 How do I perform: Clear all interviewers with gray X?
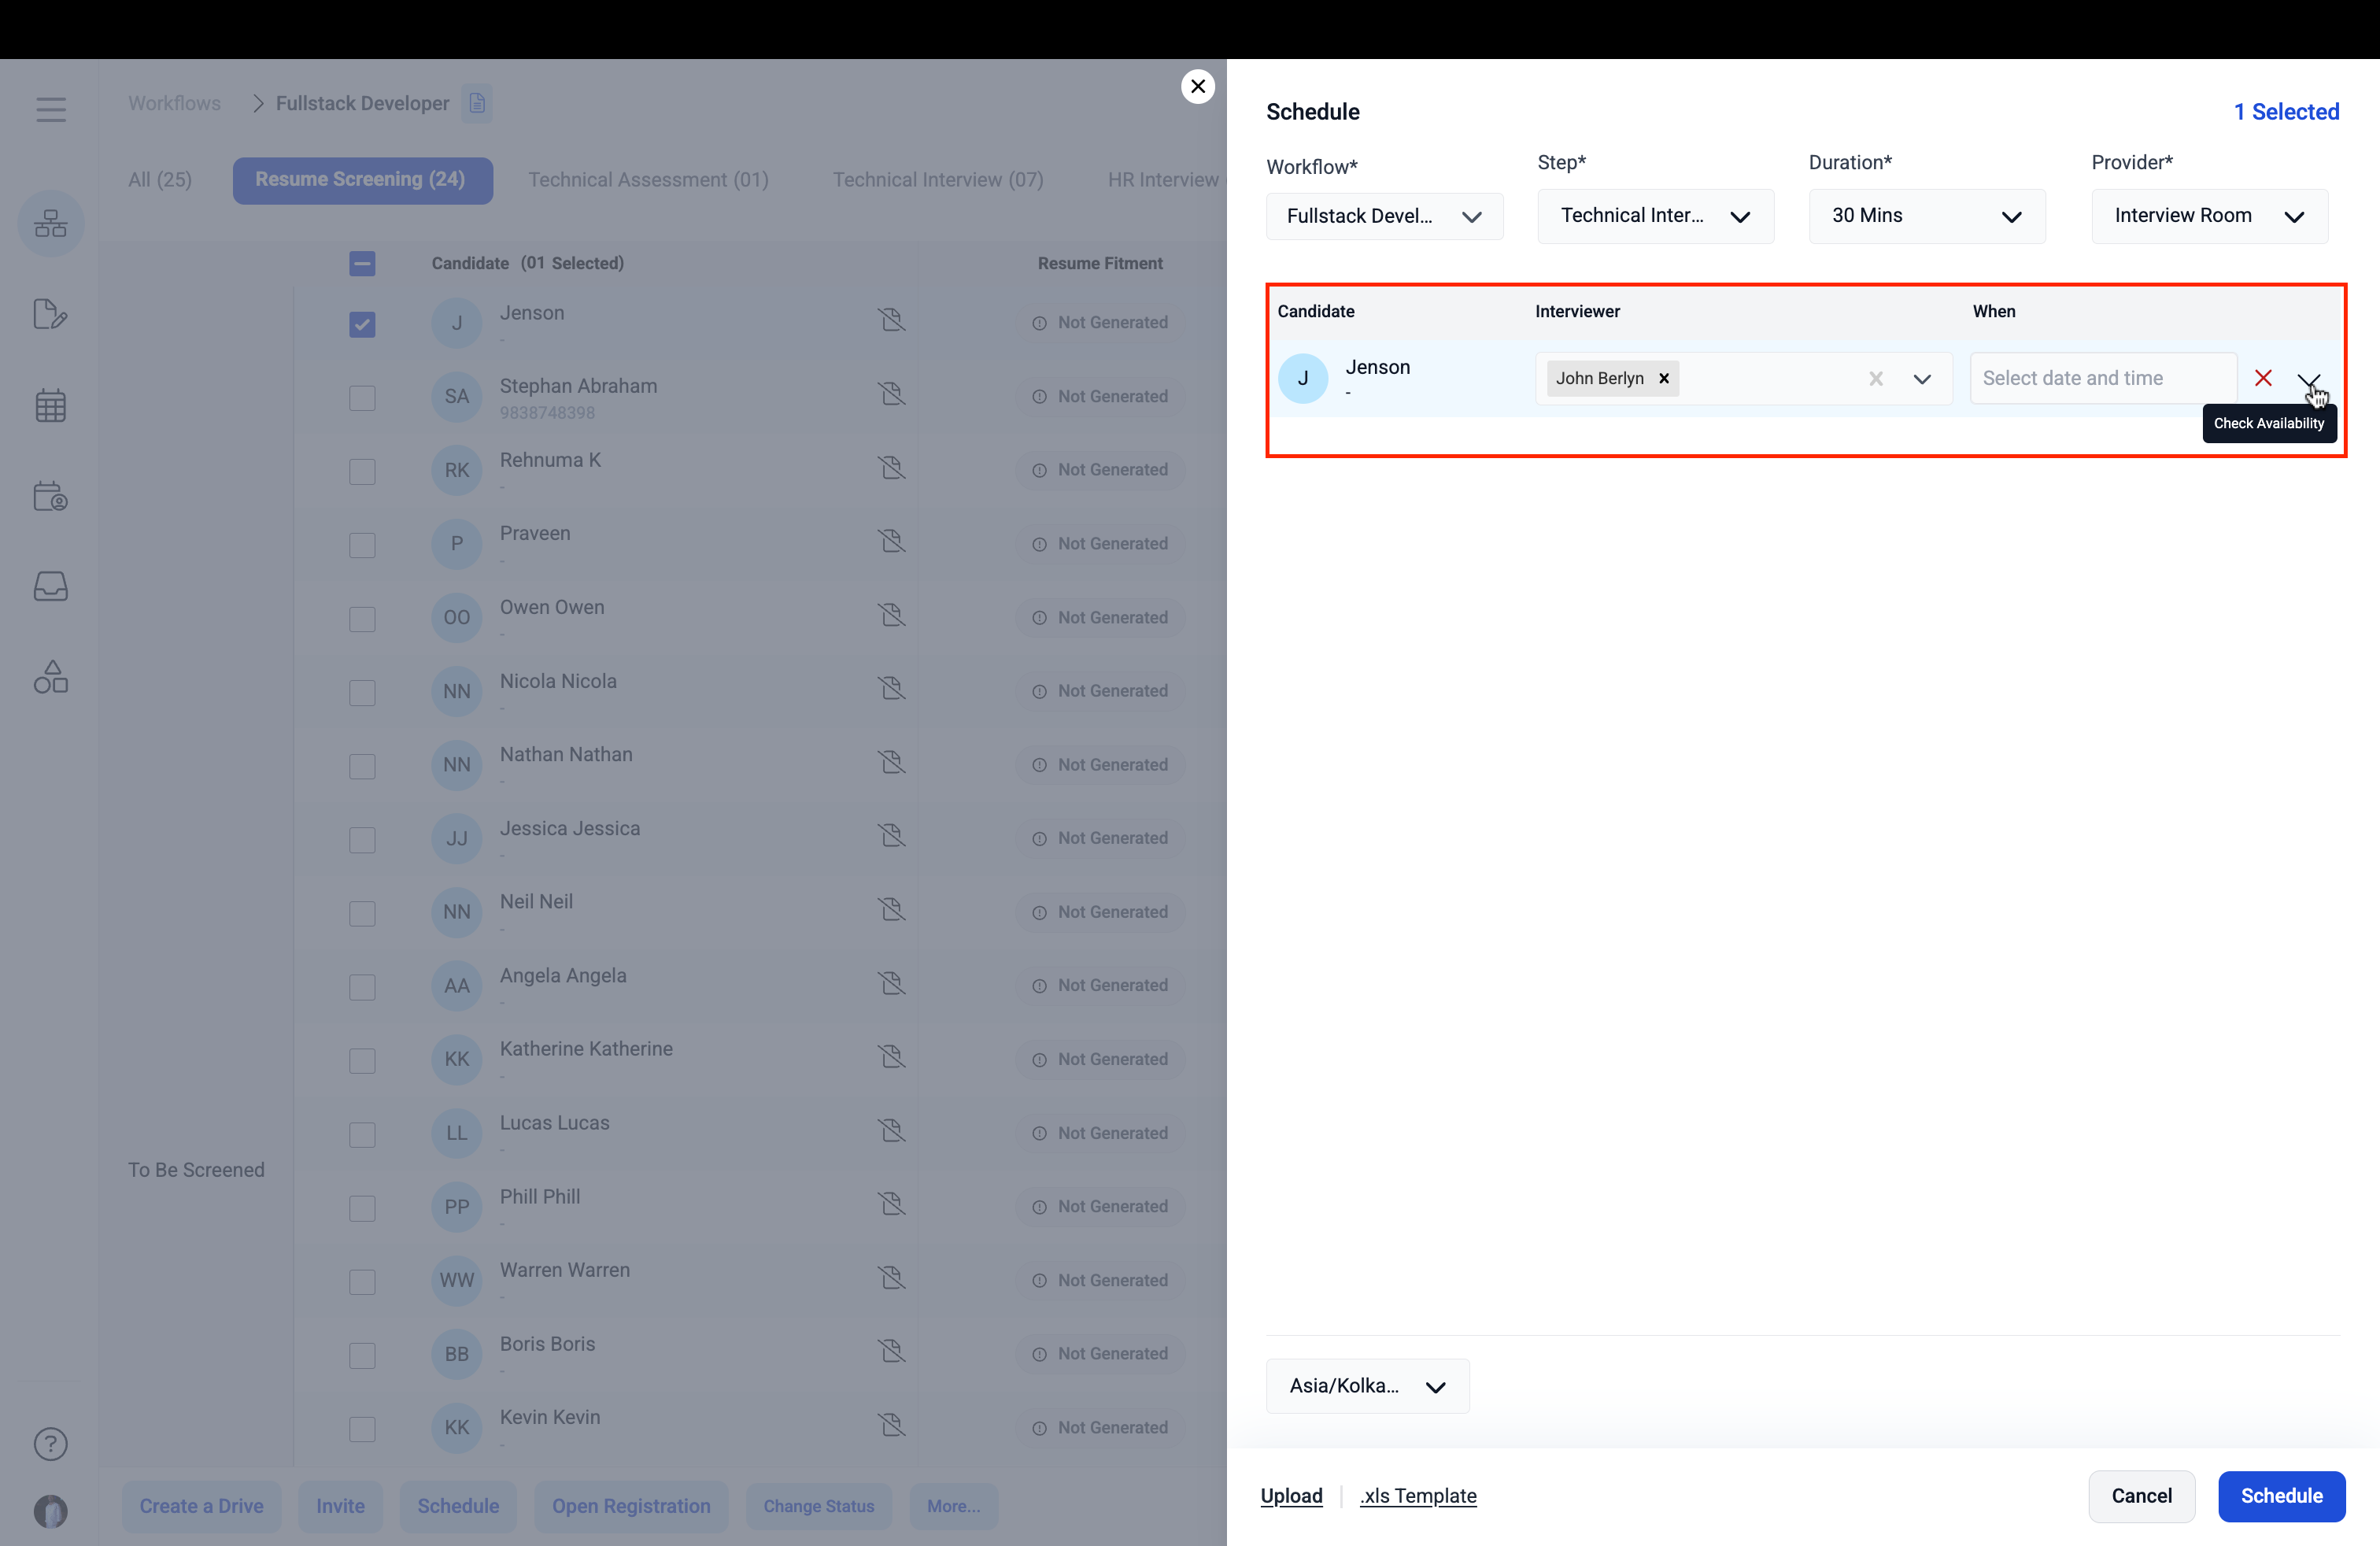tap(1875, 378)
